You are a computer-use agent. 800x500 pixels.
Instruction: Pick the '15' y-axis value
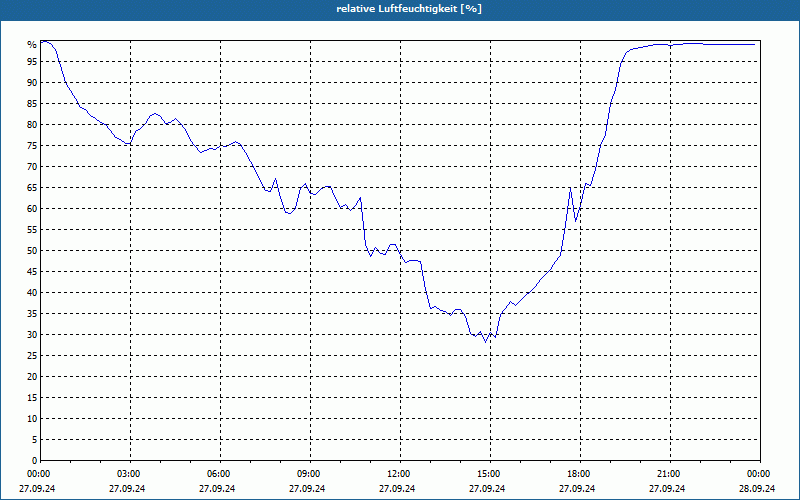click(32, 398)
